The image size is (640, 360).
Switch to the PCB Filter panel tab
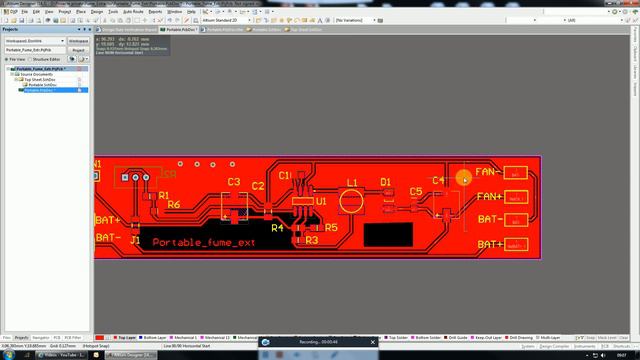(73, 338)
